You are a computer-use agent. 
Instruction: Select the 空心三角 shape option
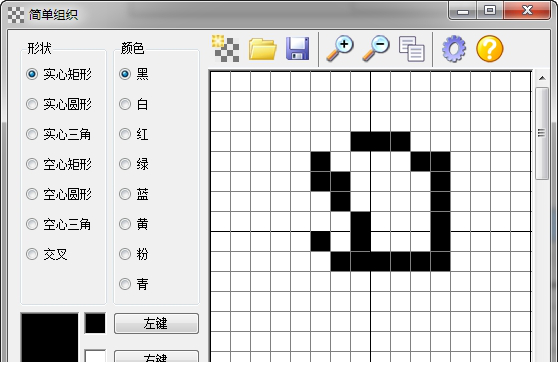pos(59,224)
